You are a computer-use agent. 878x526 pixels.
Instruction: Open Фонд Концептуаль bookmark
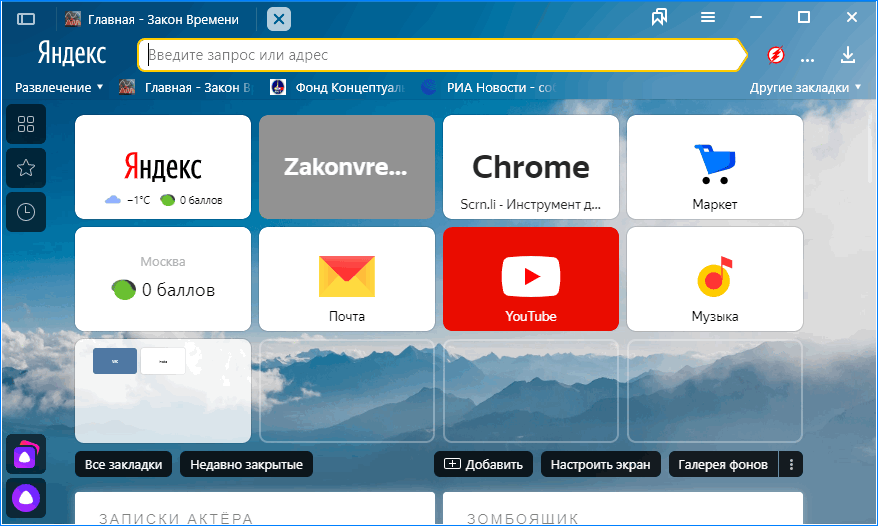337,87
